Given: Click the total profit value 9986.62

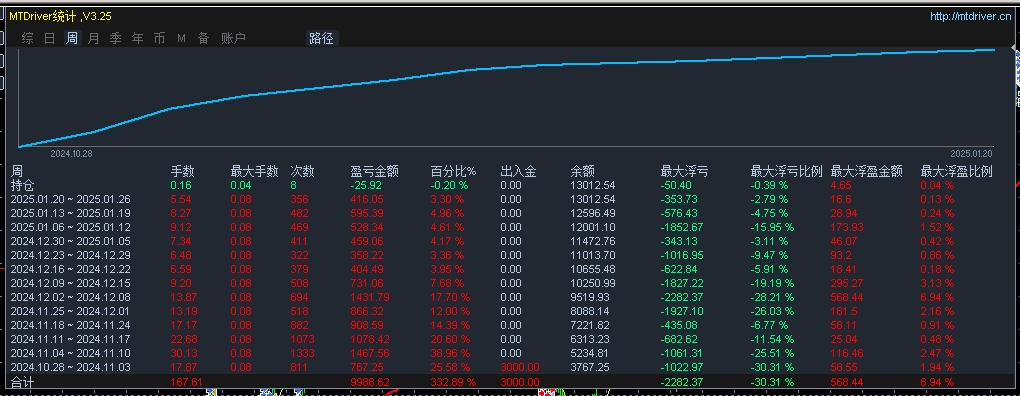Looking at the screenshot, I should (370, 382).
